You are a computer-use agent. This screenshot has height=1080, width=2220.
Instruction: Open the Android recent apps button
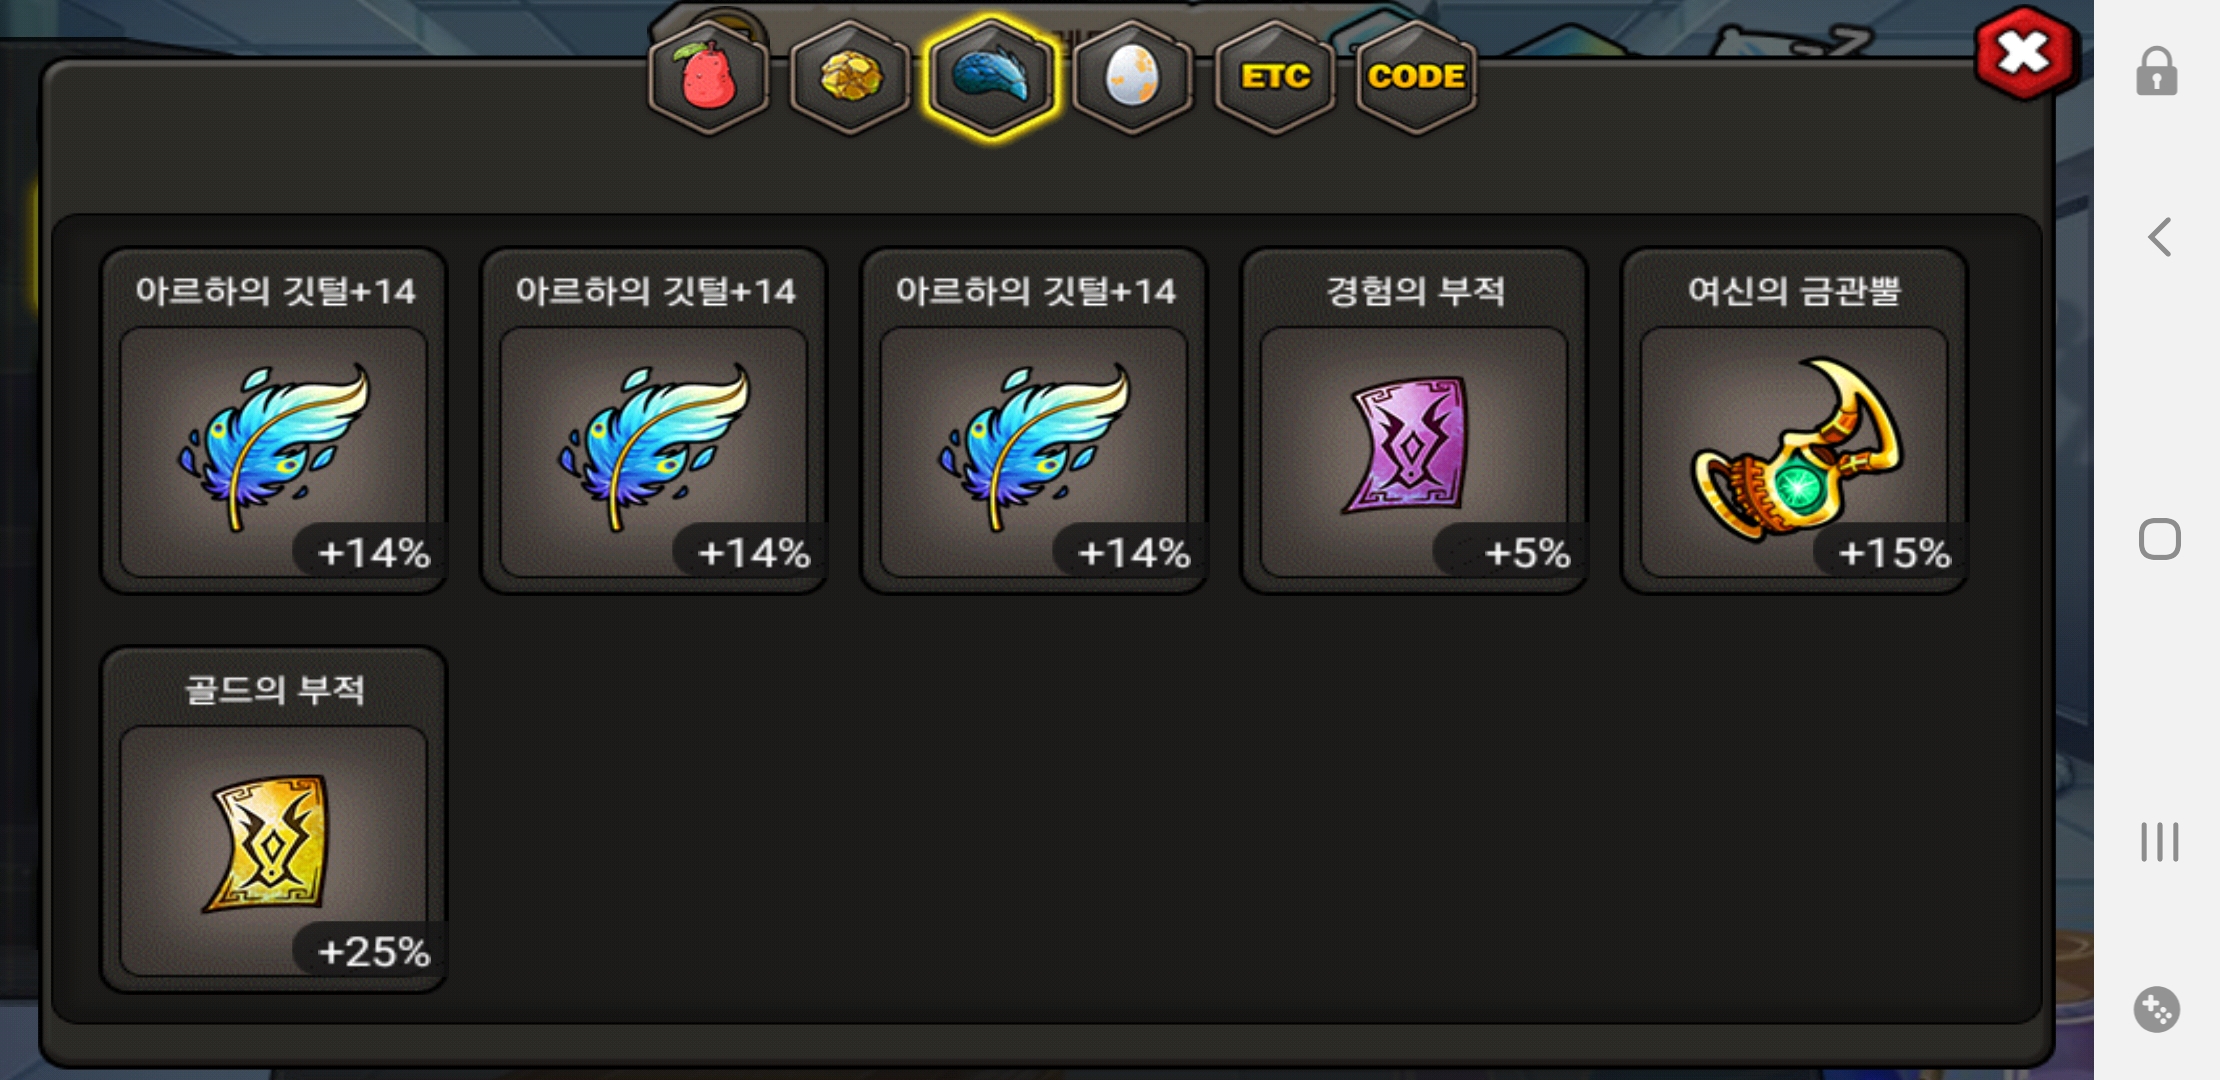(x=2160, y=842)
